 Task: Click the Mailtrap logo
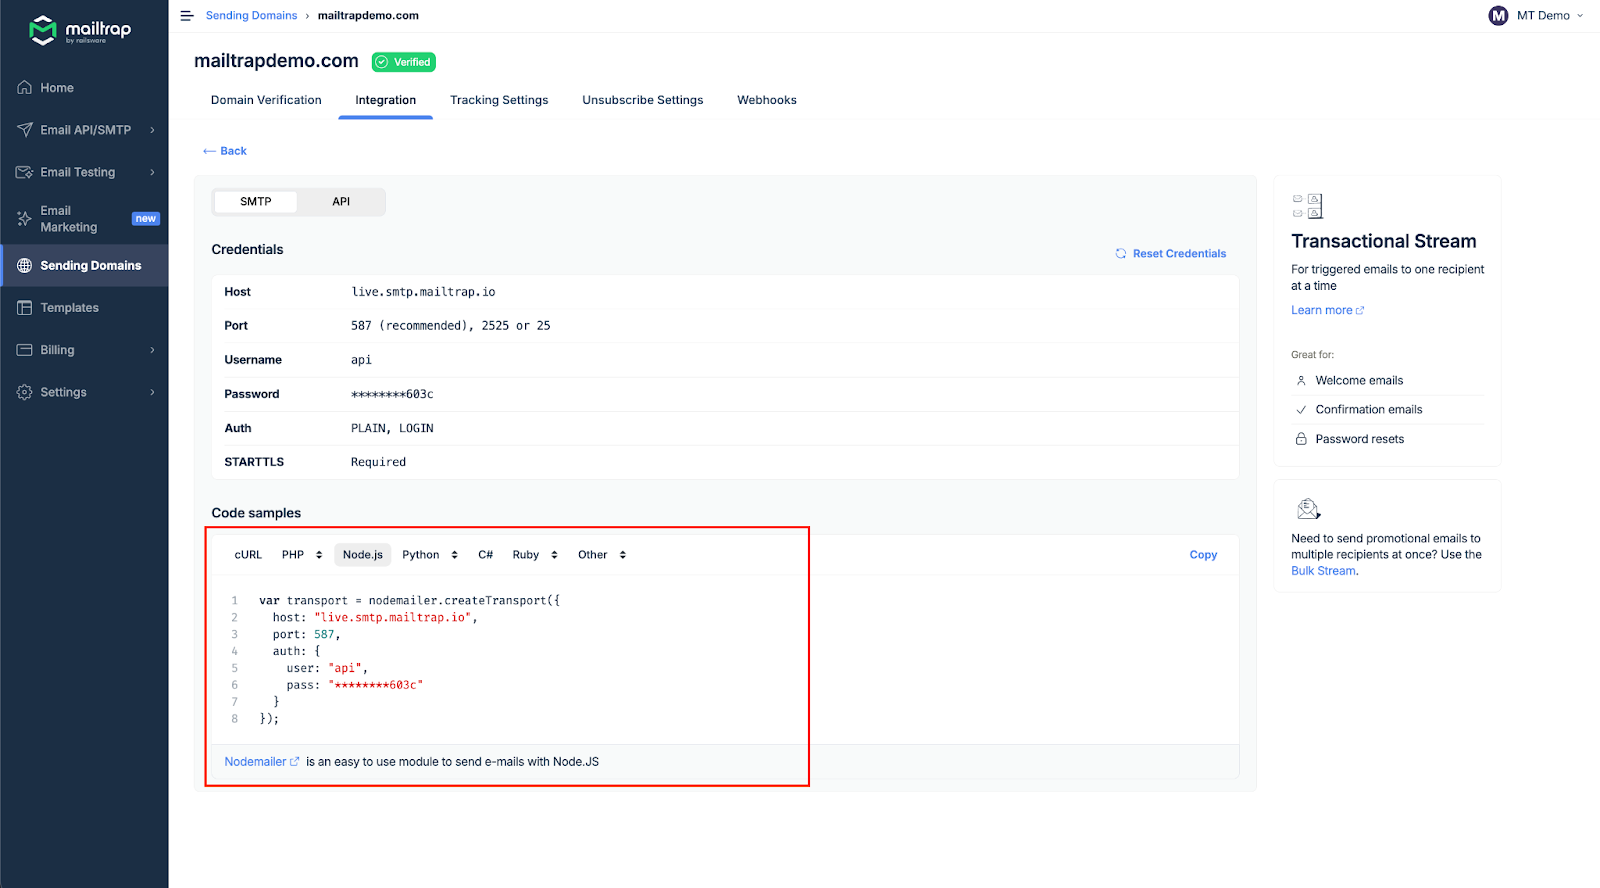point(81,30)
